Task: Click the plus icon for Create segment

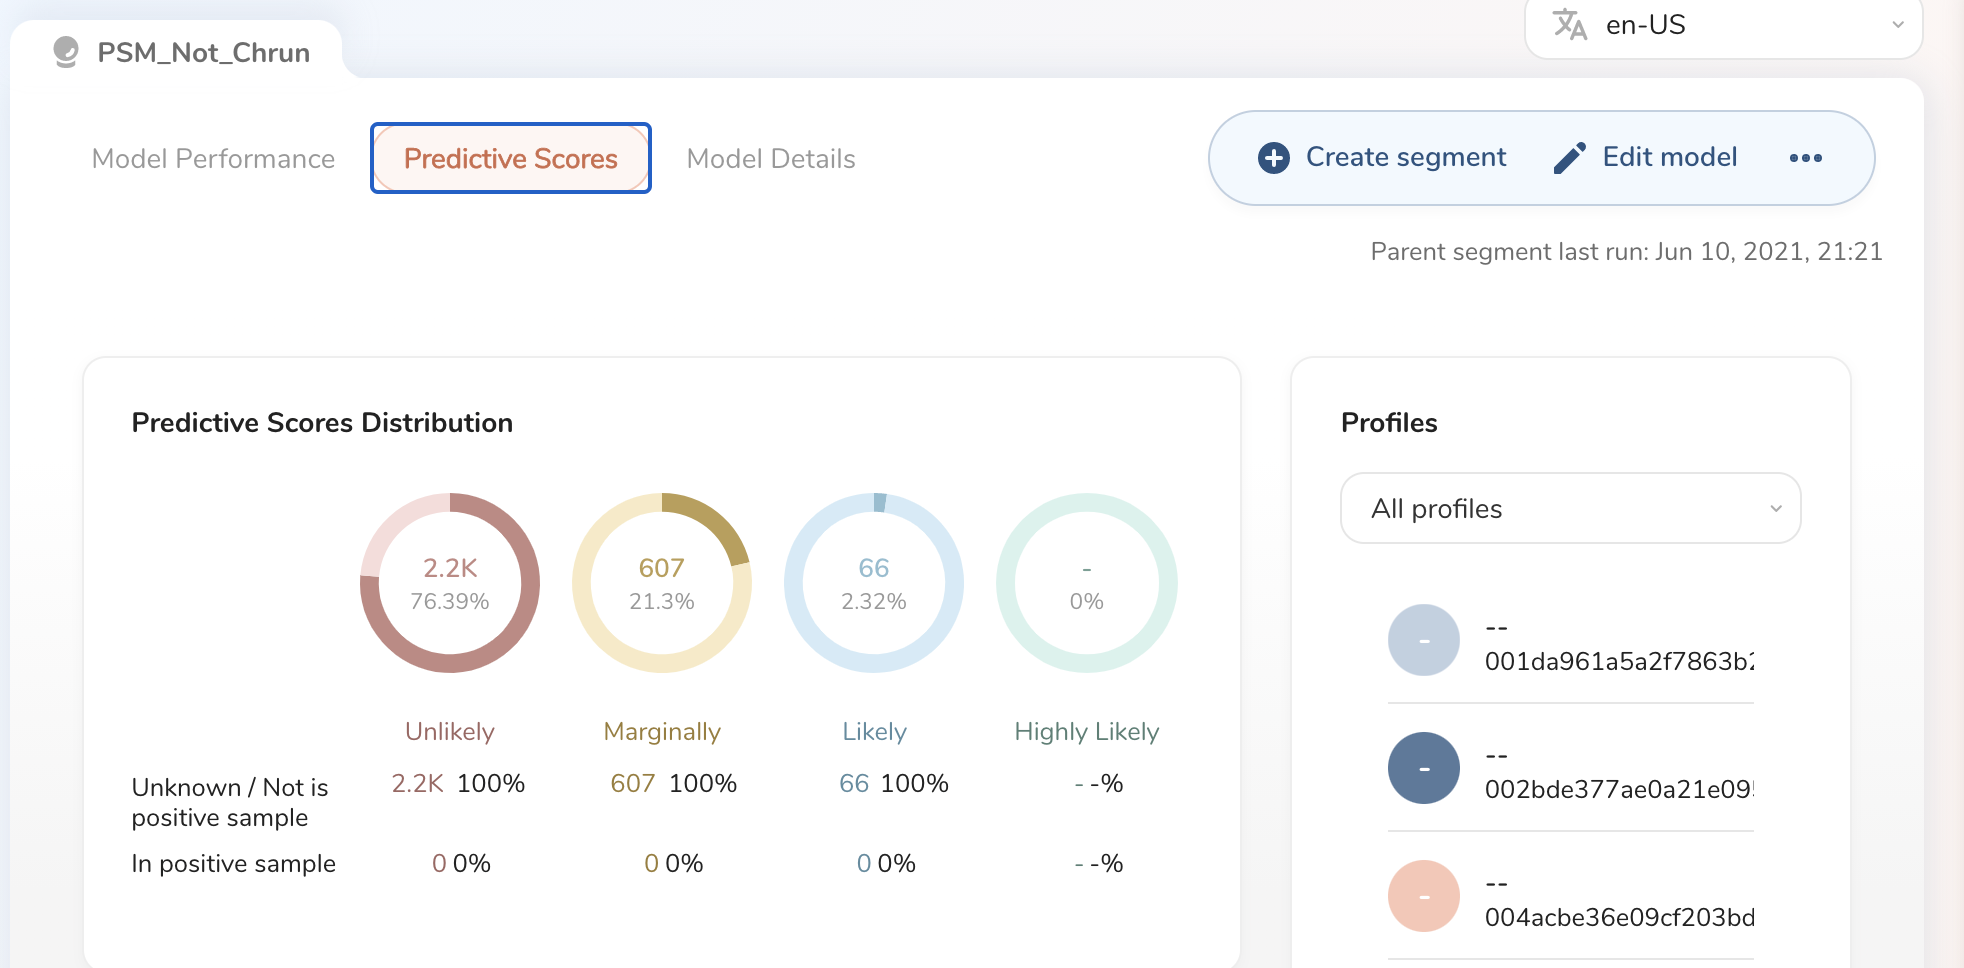Action: (1273, 158)
